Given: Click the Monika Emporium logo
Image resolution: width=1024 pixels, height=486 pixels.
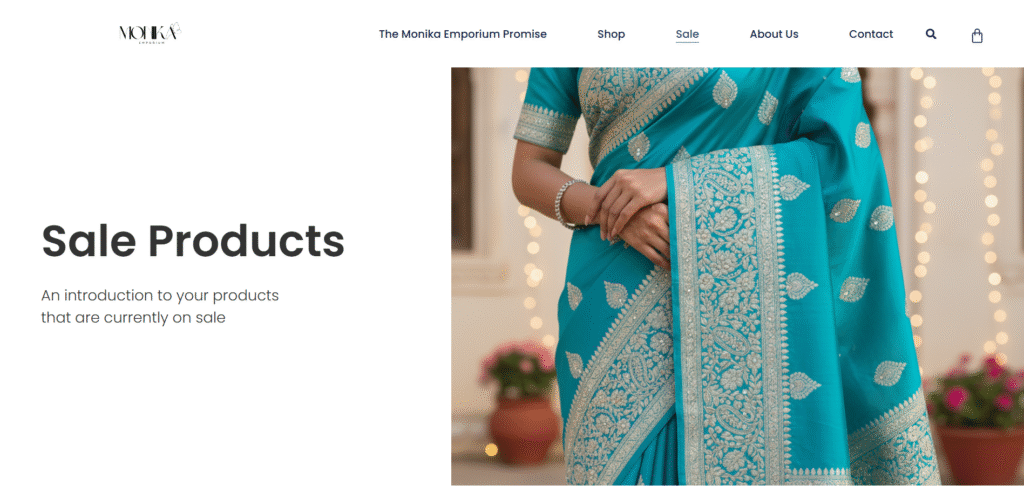Looking at the screenshot, I should click(x=150, y=33).
